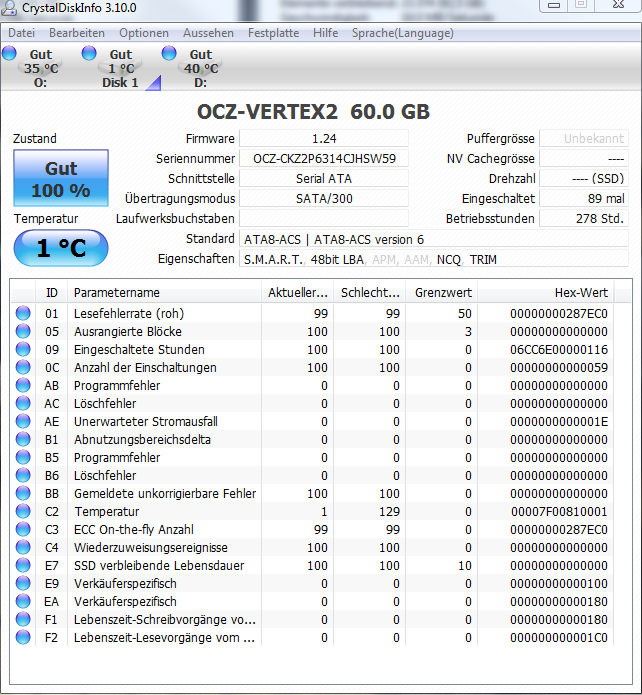
Task: Select the SSD verbleibende Lebensdauer name
Action: tap(159, 566)
